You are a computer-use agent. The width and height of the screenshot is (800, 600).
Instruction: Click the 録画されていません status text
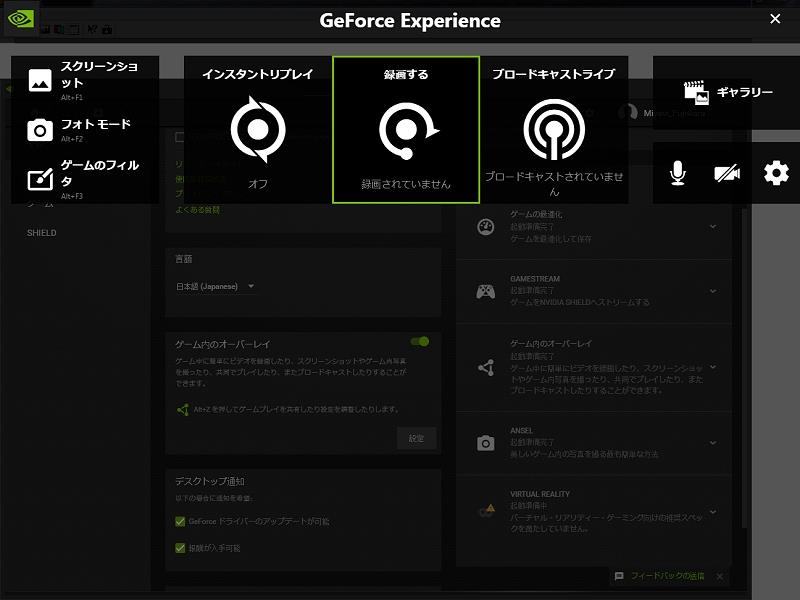point(406,184)
